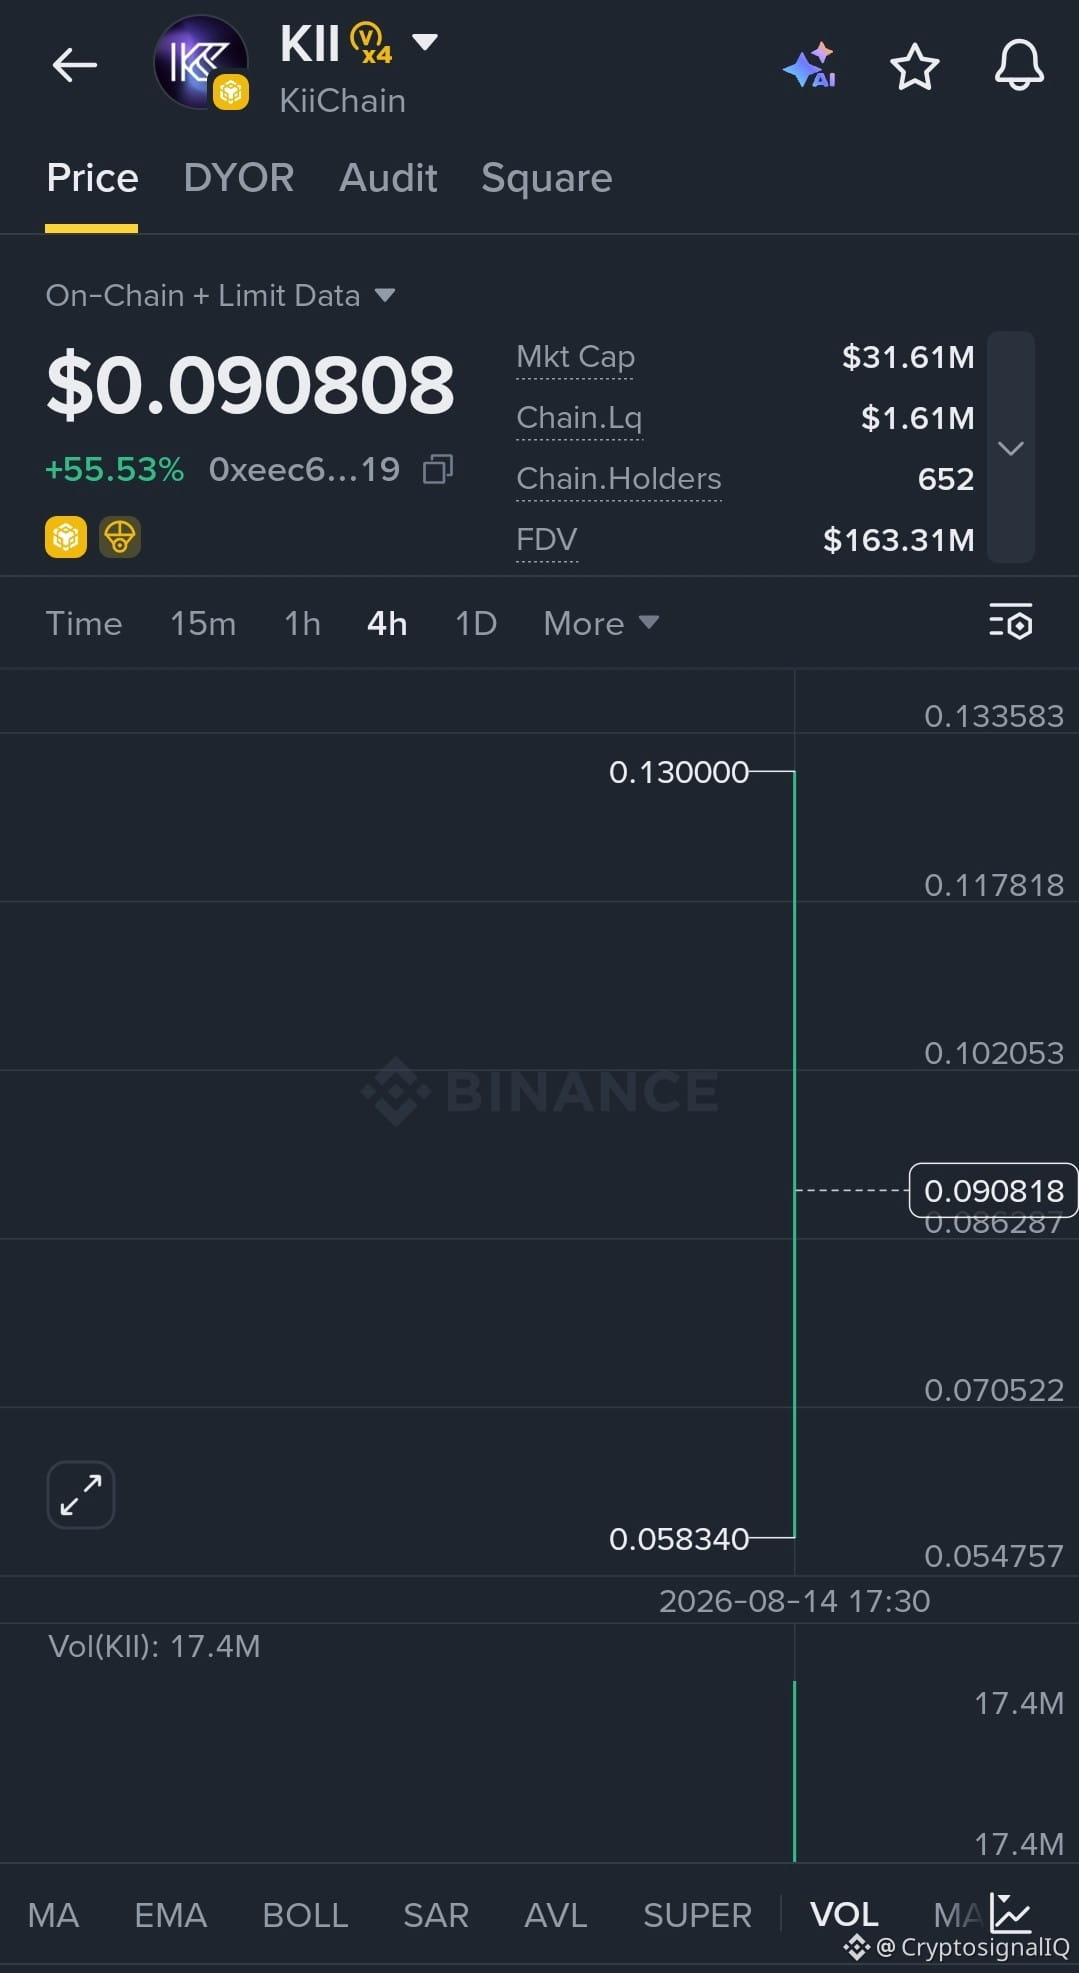Viewport: 1079px width, 1973px height.
Task: Select the 1D timeframe
Action: (x=476, y=623)
